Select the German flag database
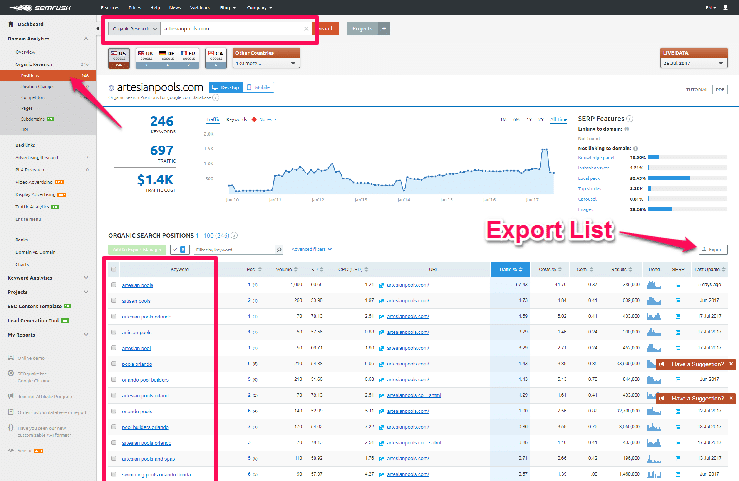 tap(167, 58)
